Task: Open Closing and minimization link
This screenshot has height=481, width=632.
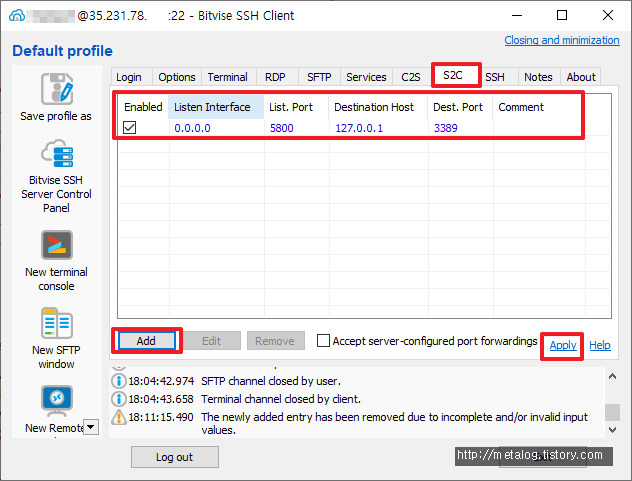Action: [x=562, y=40]
